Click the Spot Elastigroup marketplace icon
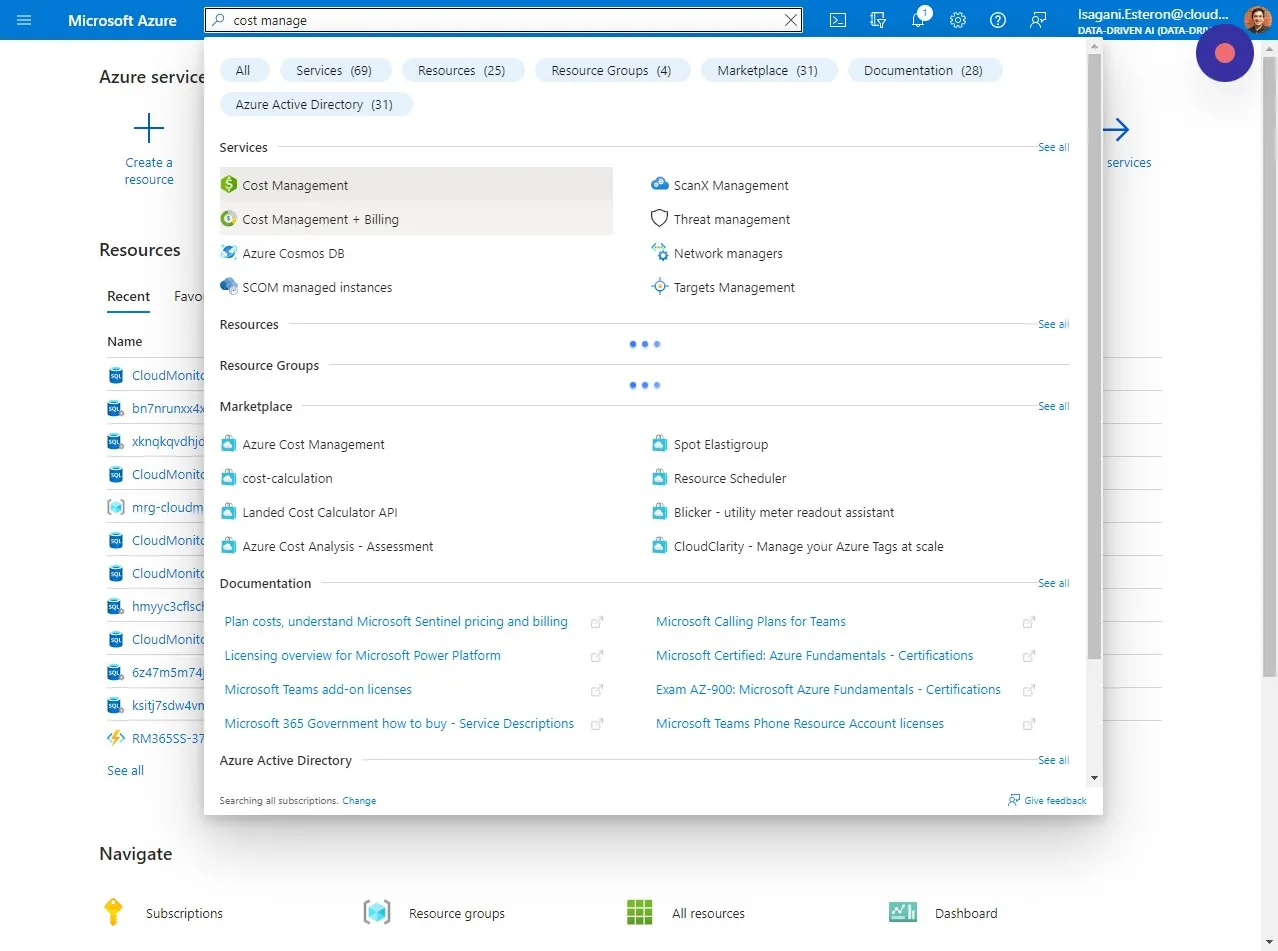 659,444
